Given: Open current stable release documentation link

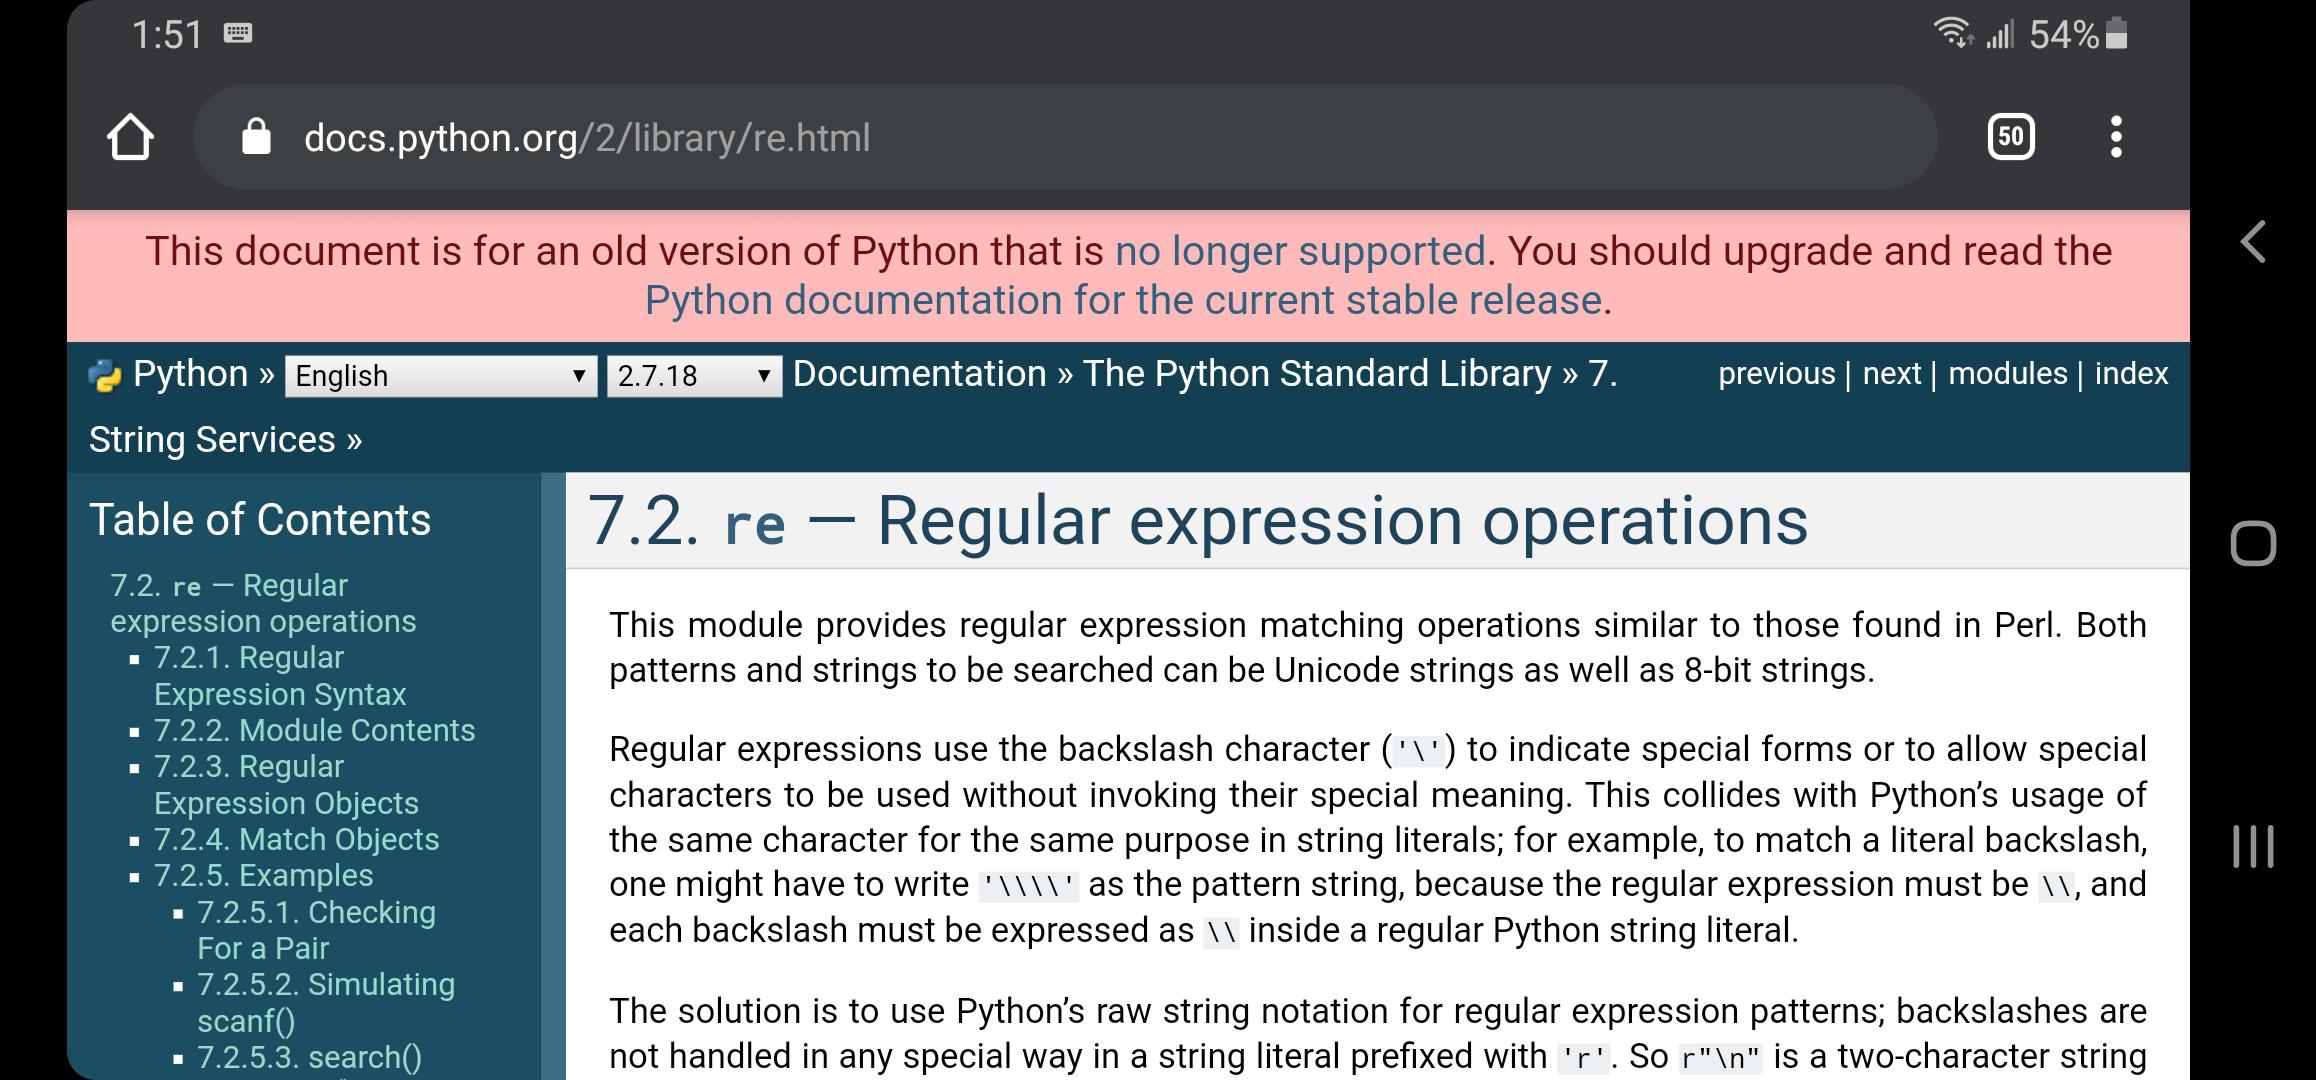Looking at the screenshot, I should coord(1123,300).
